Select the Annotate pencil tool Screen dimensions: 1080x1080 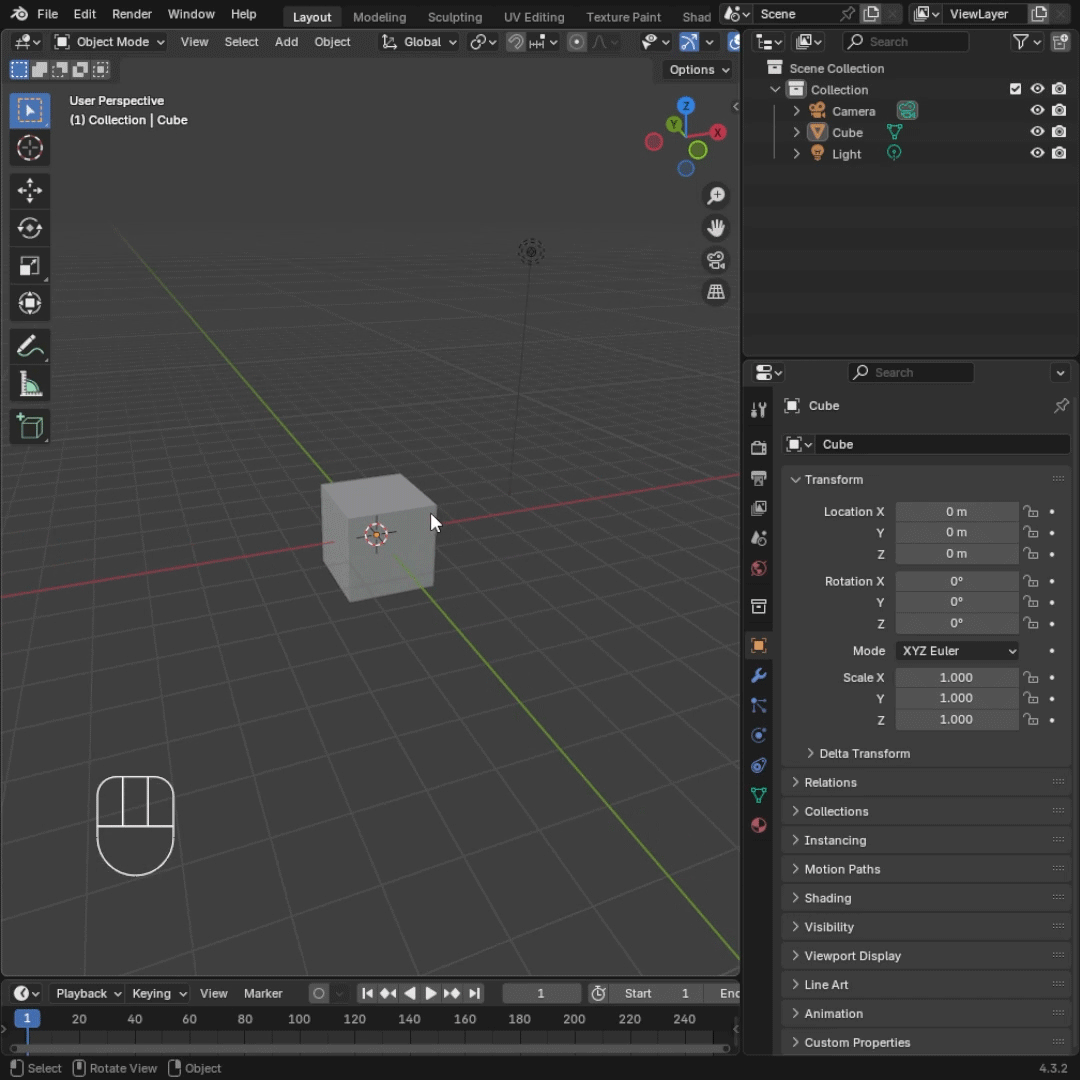[30, 347]
